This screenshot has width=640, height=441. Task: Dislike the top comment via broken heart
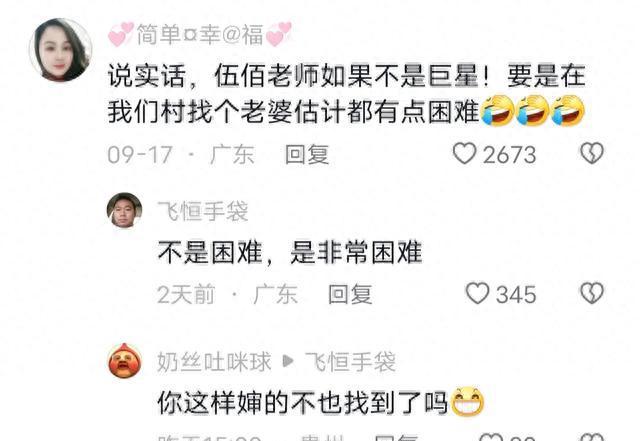592,153
